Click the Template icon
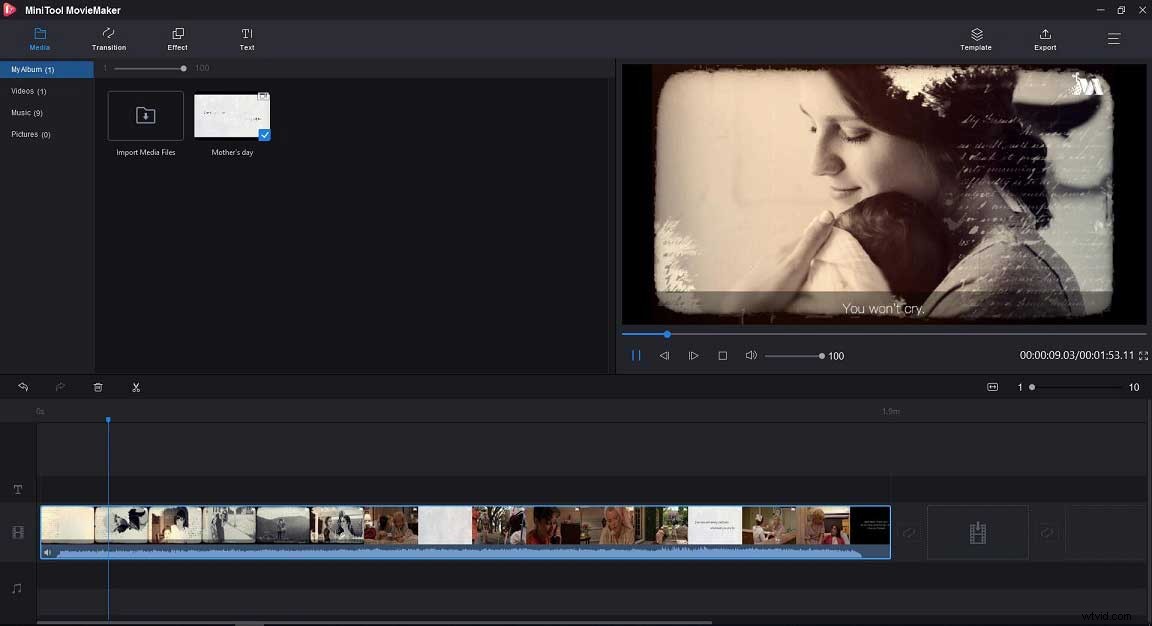 tap(975, 40)
